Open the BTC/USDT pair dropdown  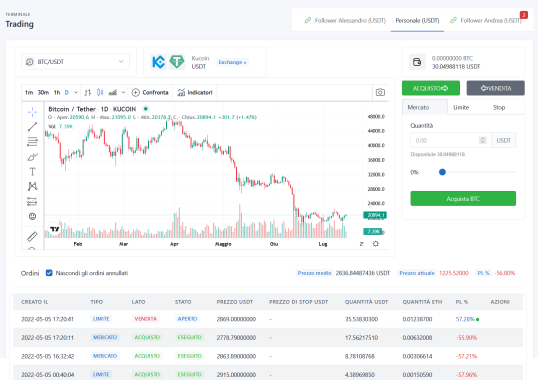[75, 62]
